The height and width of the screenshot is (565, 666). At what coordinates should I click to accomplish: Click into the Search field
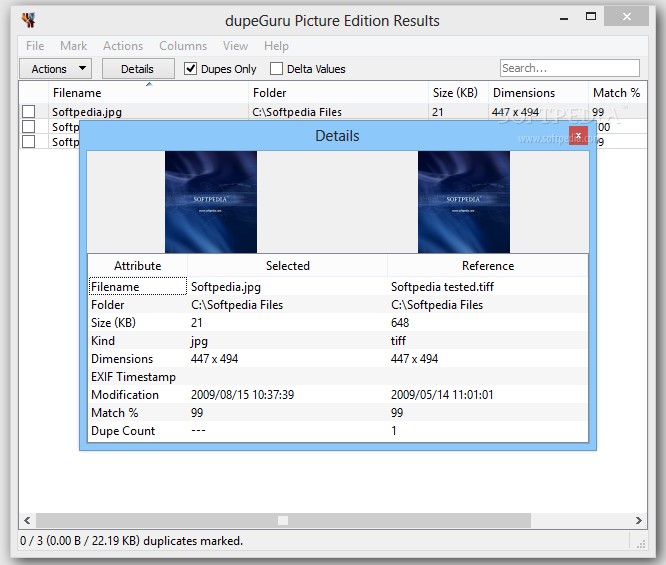point(570,68)
